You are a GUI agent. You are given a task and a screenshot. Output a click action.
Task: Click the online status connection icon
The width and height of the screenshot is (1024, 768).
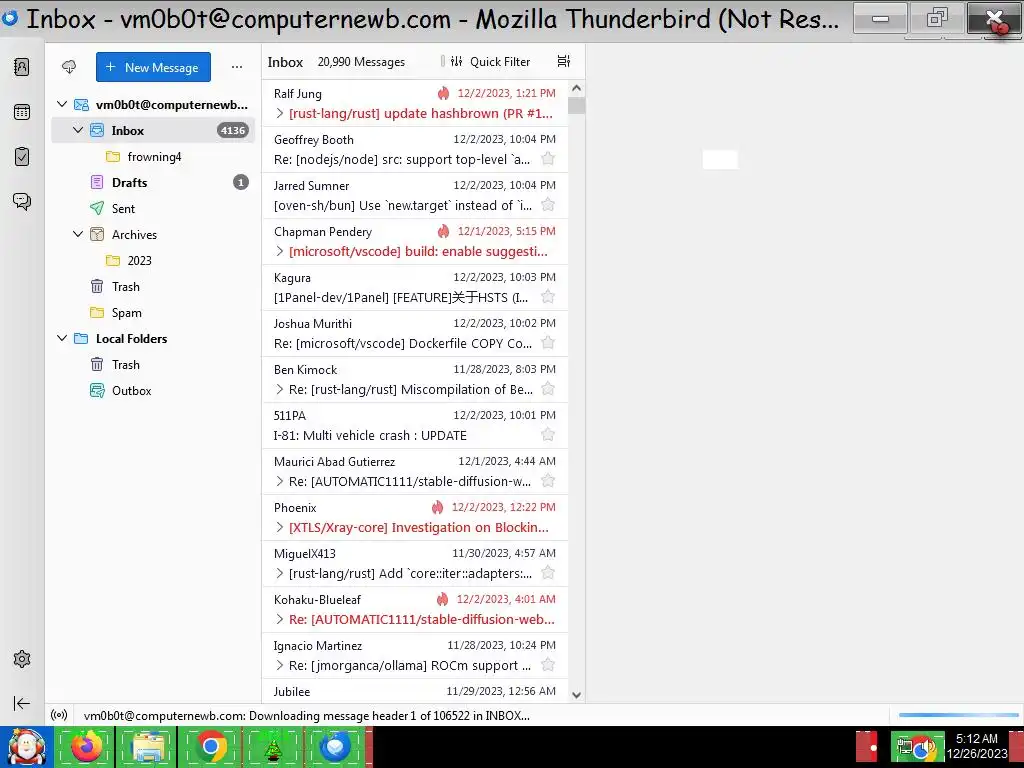tap(59, 715)
